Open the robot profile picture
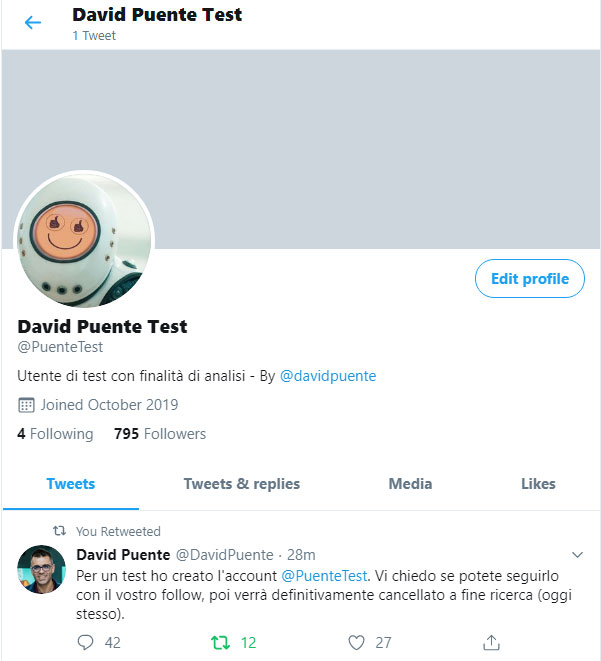This screenshot has width=601, height=661. click(84, 240)
